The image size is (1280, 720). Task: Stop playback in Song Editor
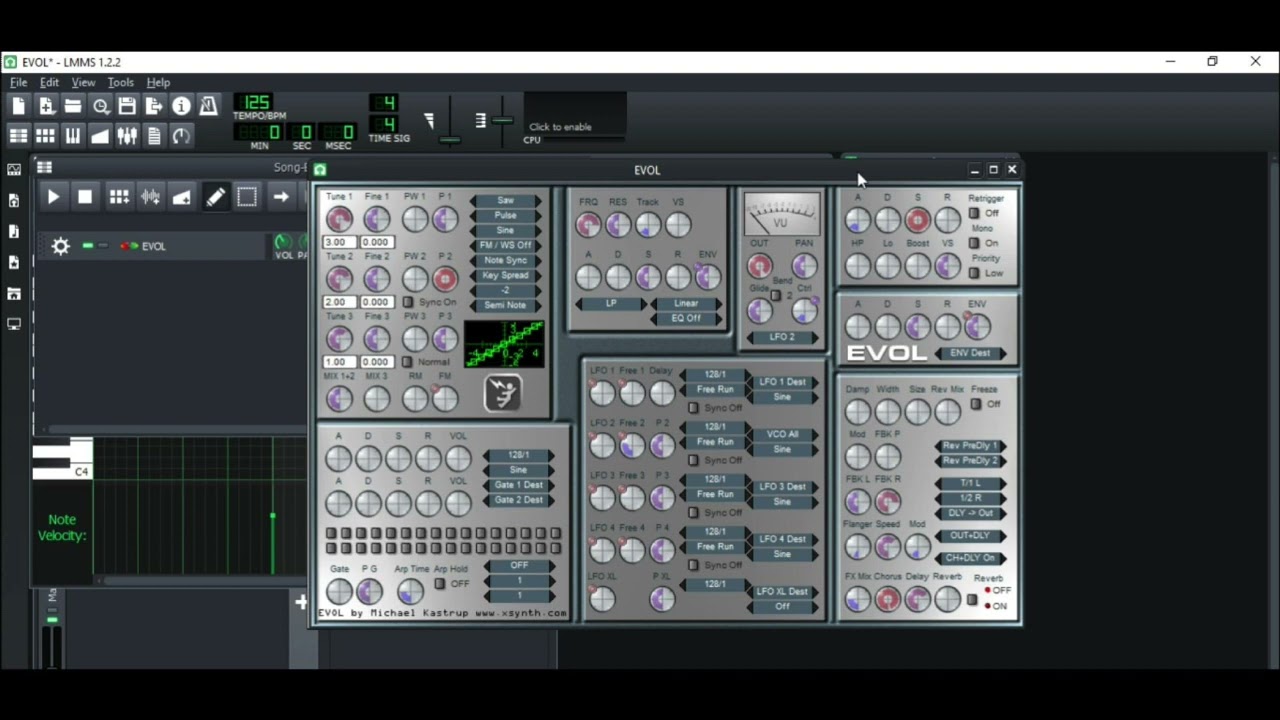click(85, 197)
